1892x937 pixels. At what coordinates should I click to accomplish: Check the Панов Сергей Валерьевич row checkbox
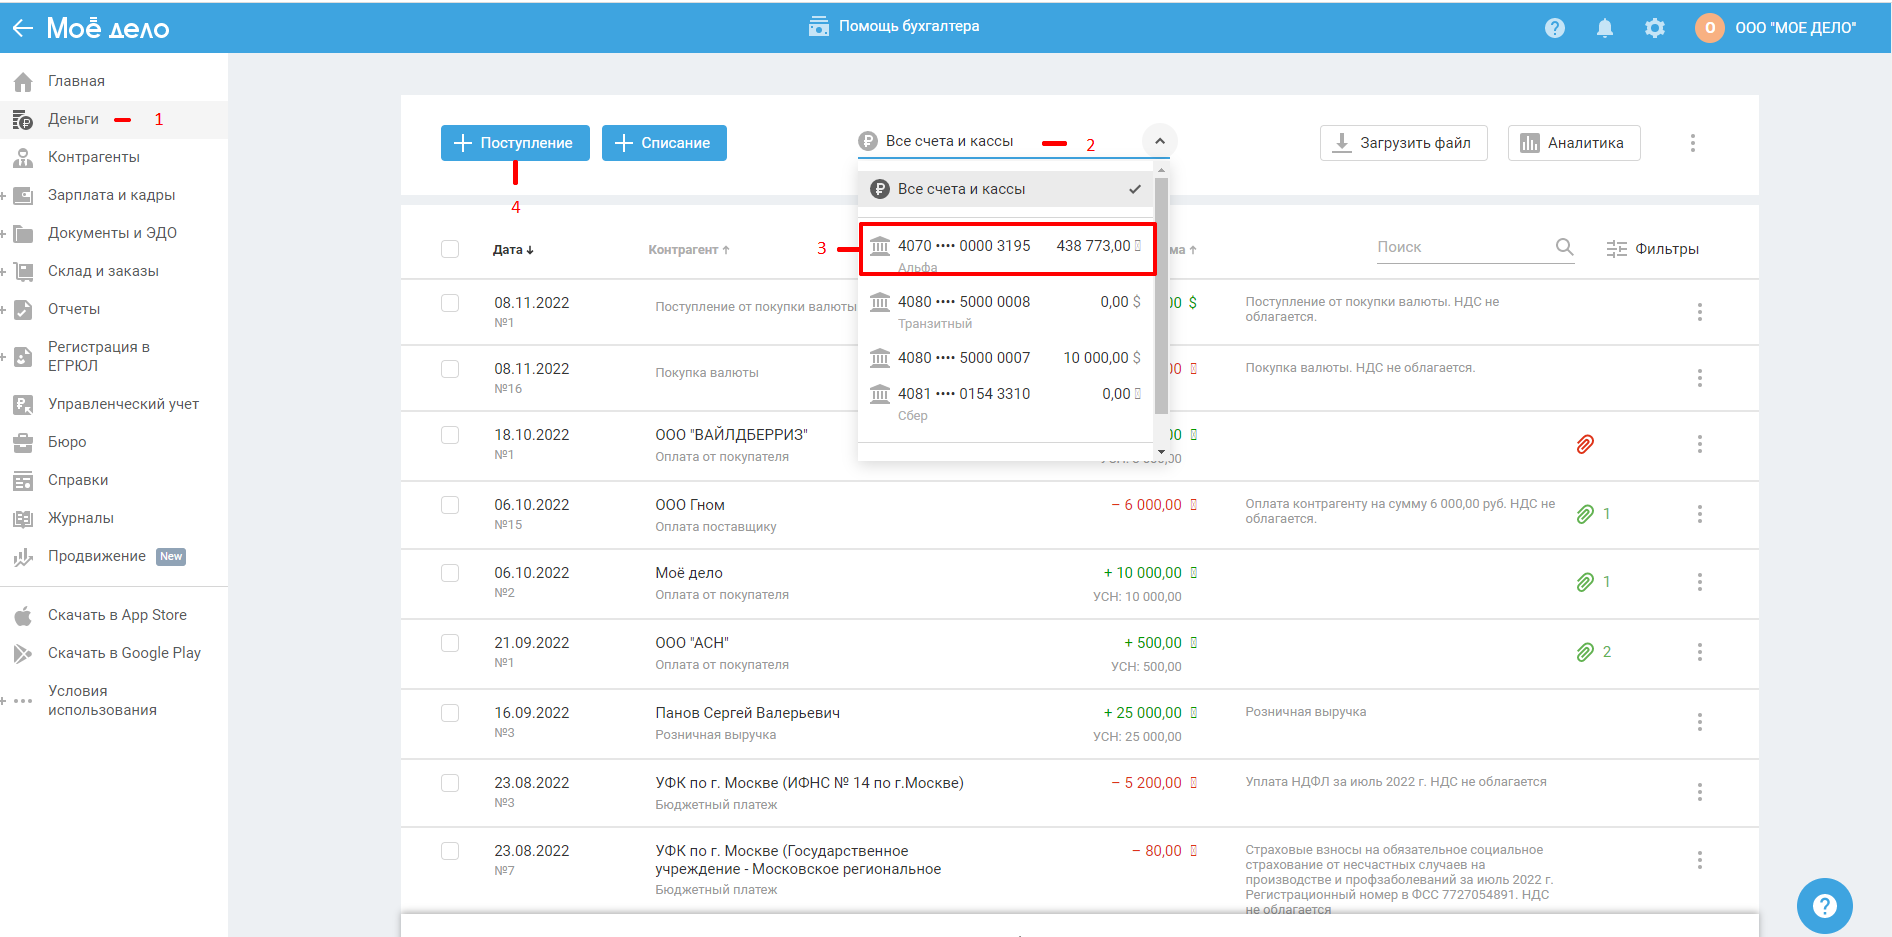click(x=450, y=713)
